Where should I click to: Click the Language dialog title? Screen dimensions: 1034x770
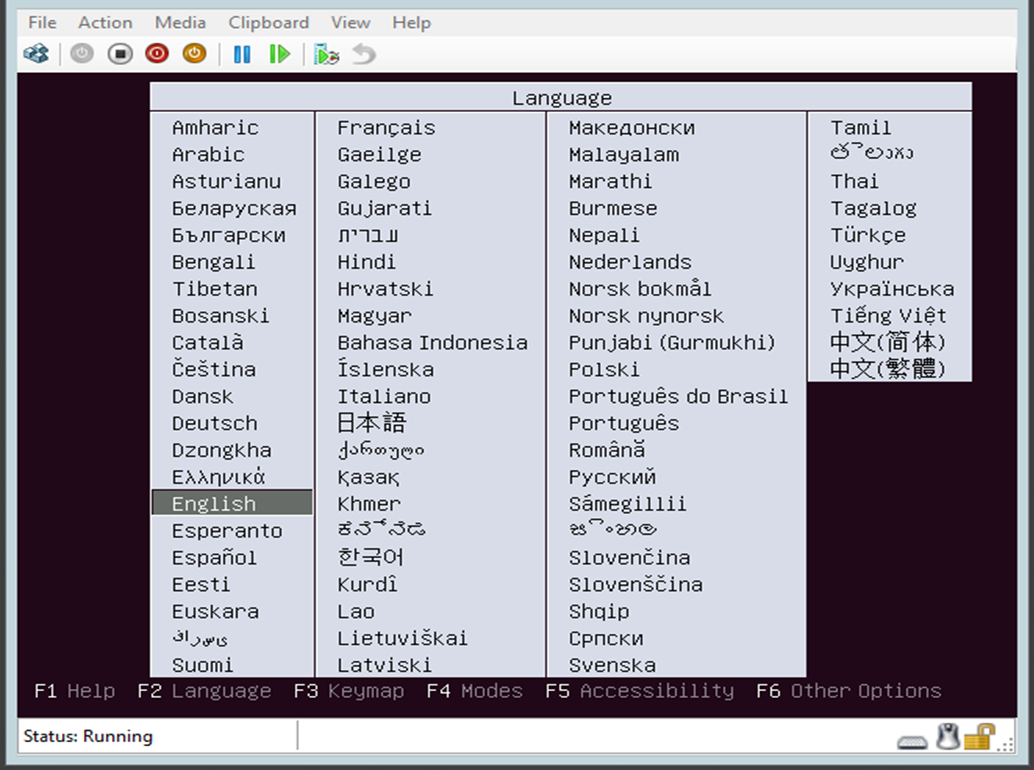[562, 98]
